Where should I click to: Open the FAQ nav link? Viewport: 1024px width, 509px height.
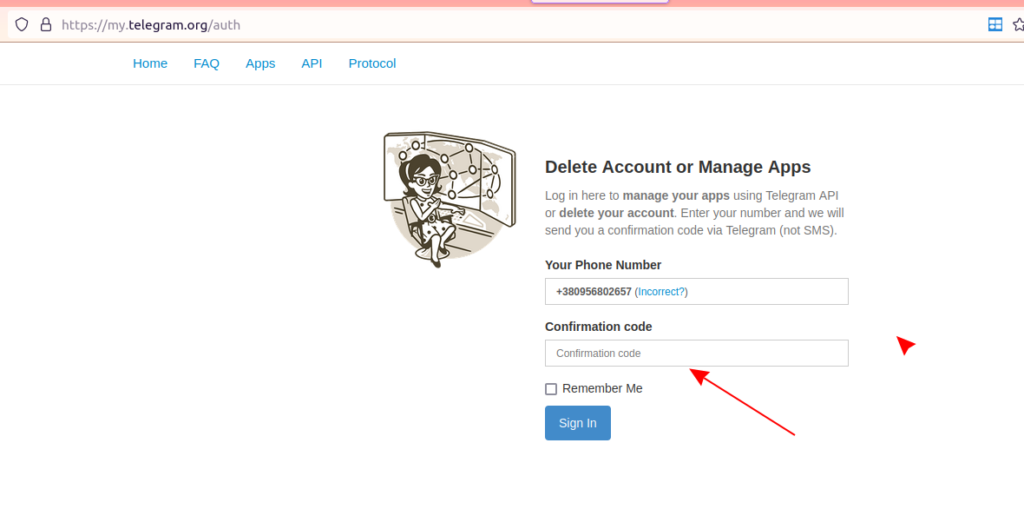point(206,63)
